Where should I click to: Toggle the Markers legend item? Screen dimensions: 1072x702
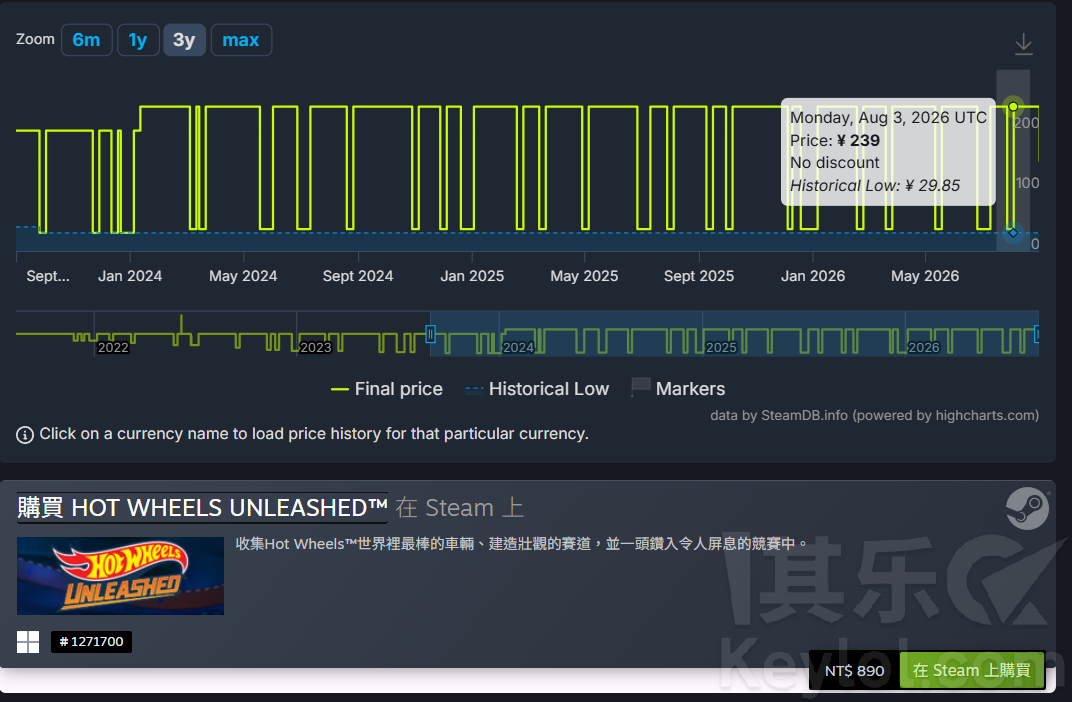tap(678, 388)
